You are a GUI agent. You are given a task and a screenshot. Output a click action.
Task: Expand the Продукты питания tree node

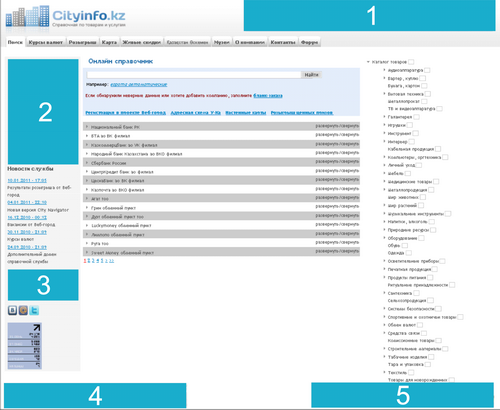[384, 277]
